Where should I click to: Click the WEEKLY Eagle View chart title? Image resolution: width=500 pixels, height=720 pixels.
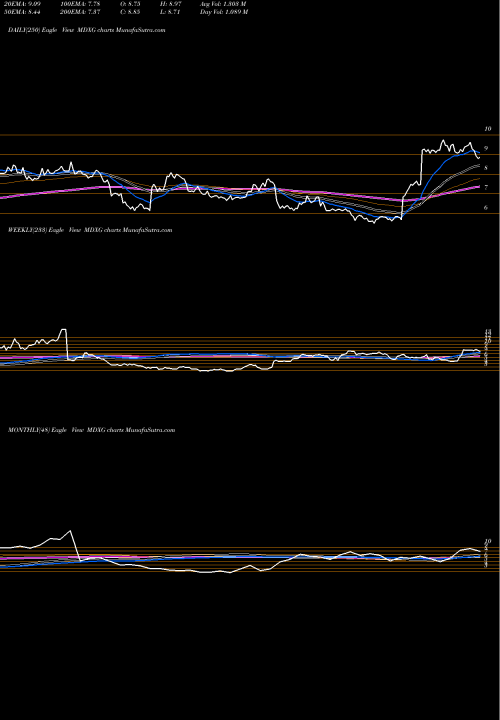[x=90, y=230]
